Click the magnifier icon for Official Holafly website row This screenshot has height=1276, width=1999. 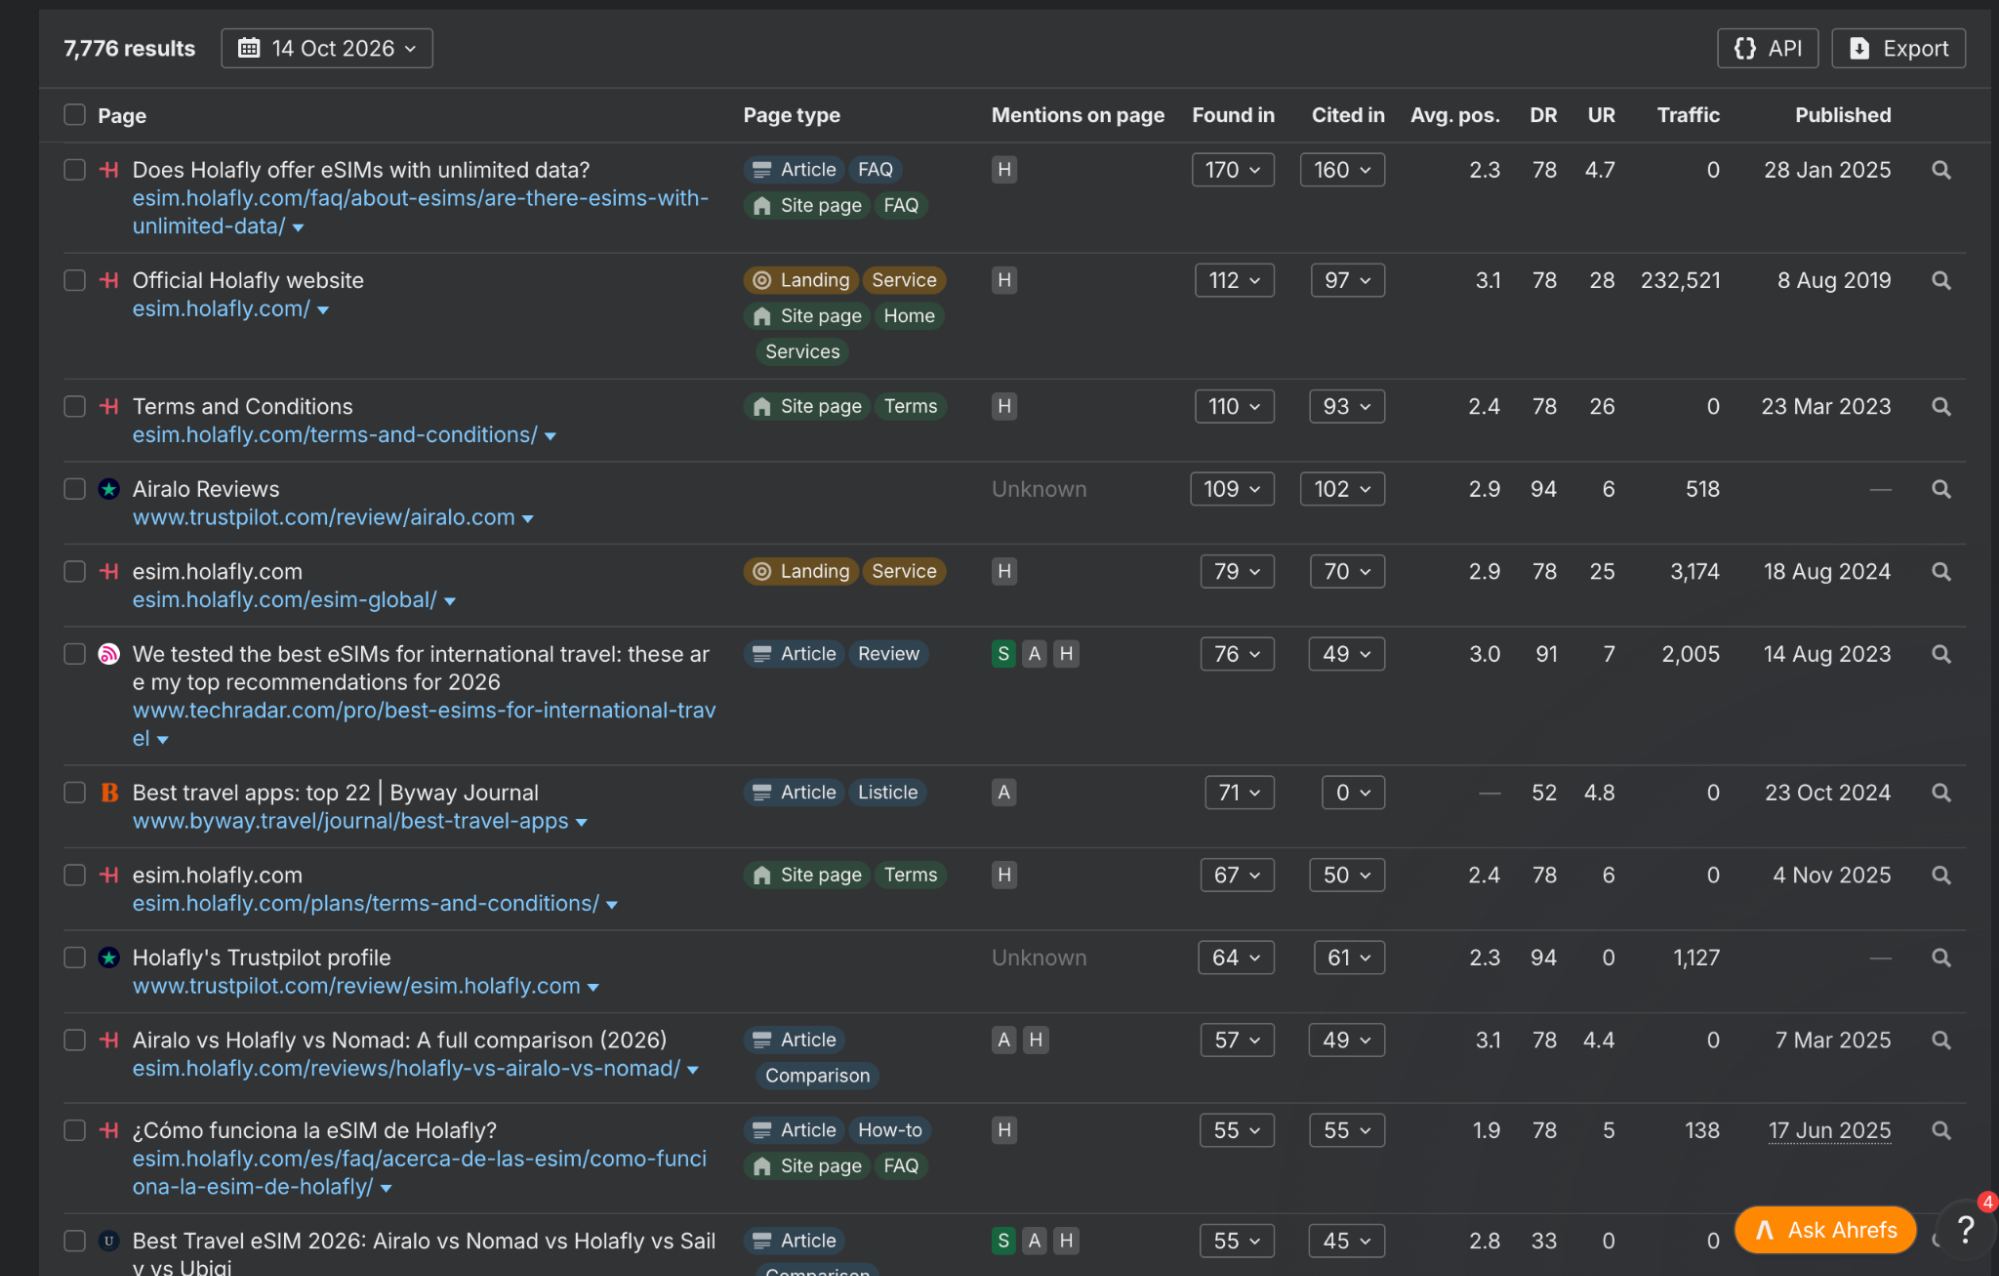(x=1941, y=281)
